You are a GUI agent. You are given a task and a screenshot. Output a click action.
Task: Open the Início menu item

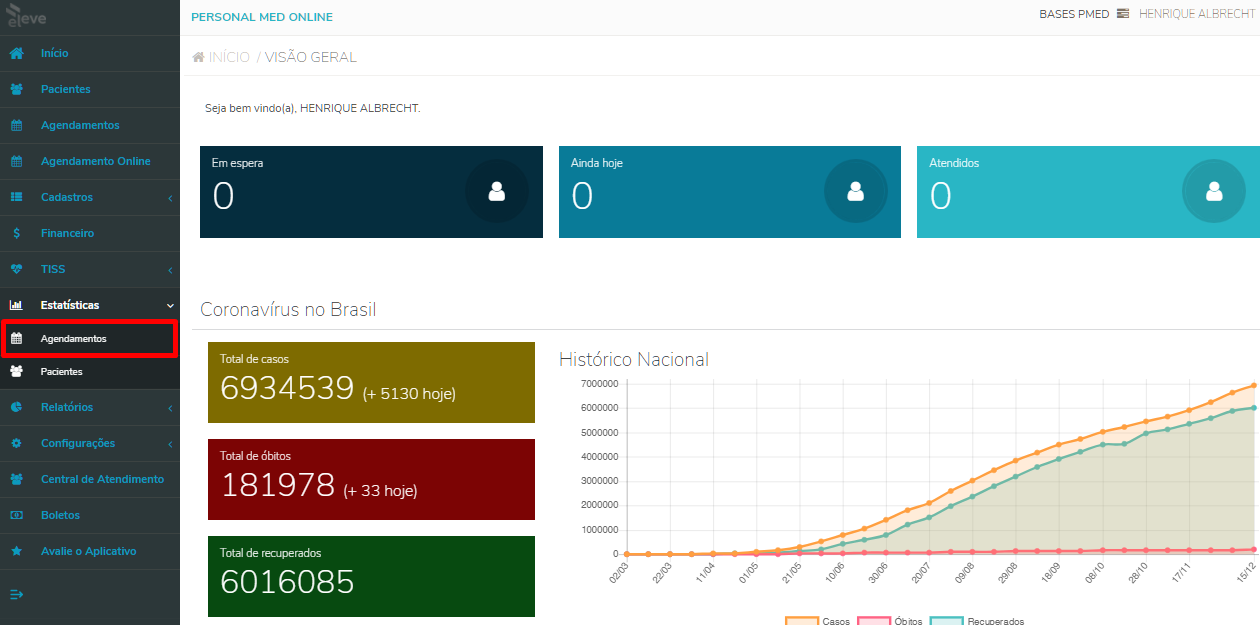(x=90, y=53)
